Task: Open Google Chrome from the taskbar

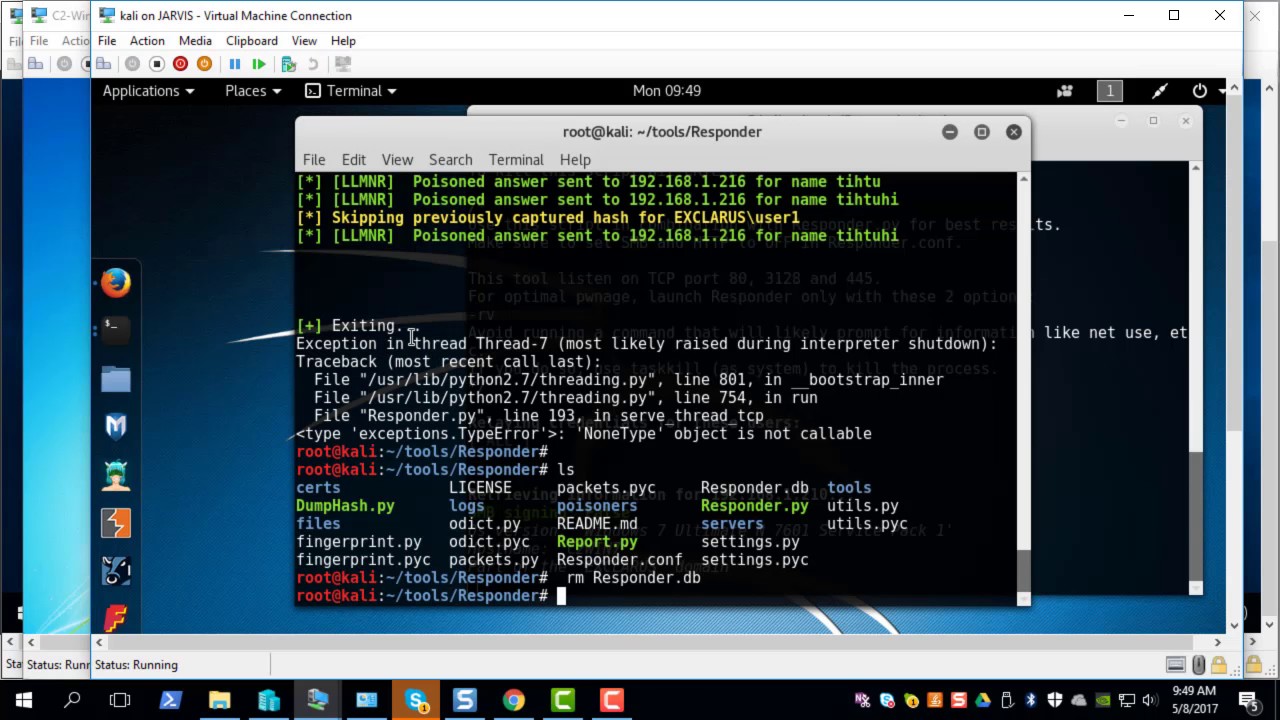Action: pyautogui.click(x=514, y=700)
